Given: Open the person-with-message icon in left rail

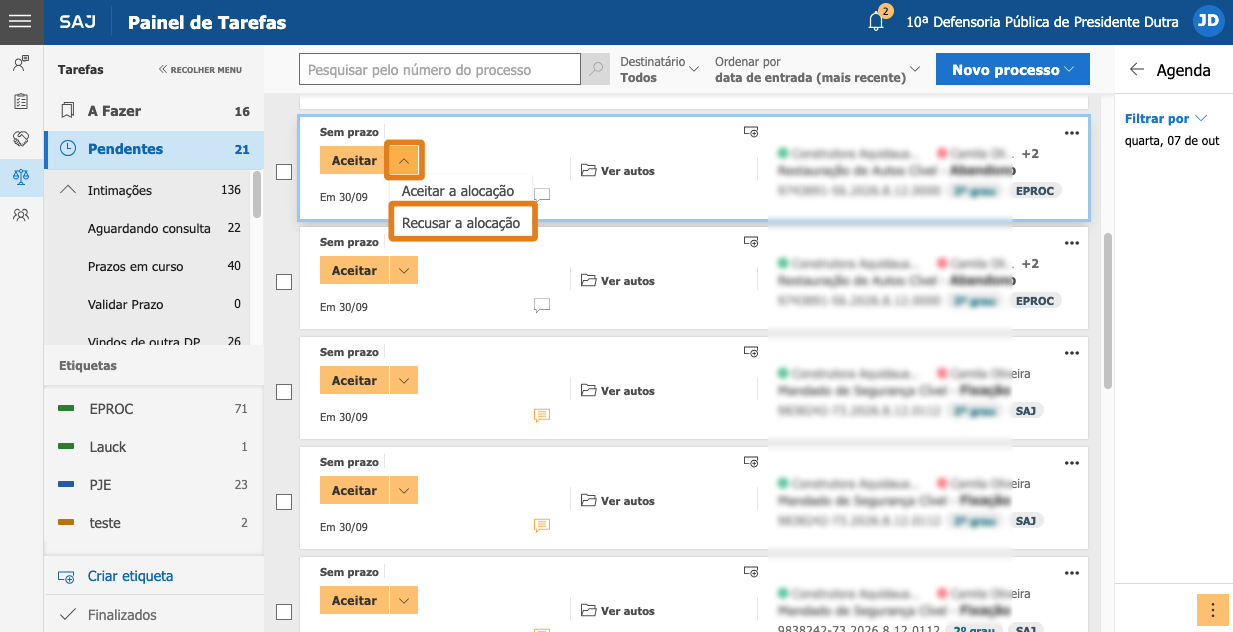Looking at the screenshot, I should [x=20, y=64].
